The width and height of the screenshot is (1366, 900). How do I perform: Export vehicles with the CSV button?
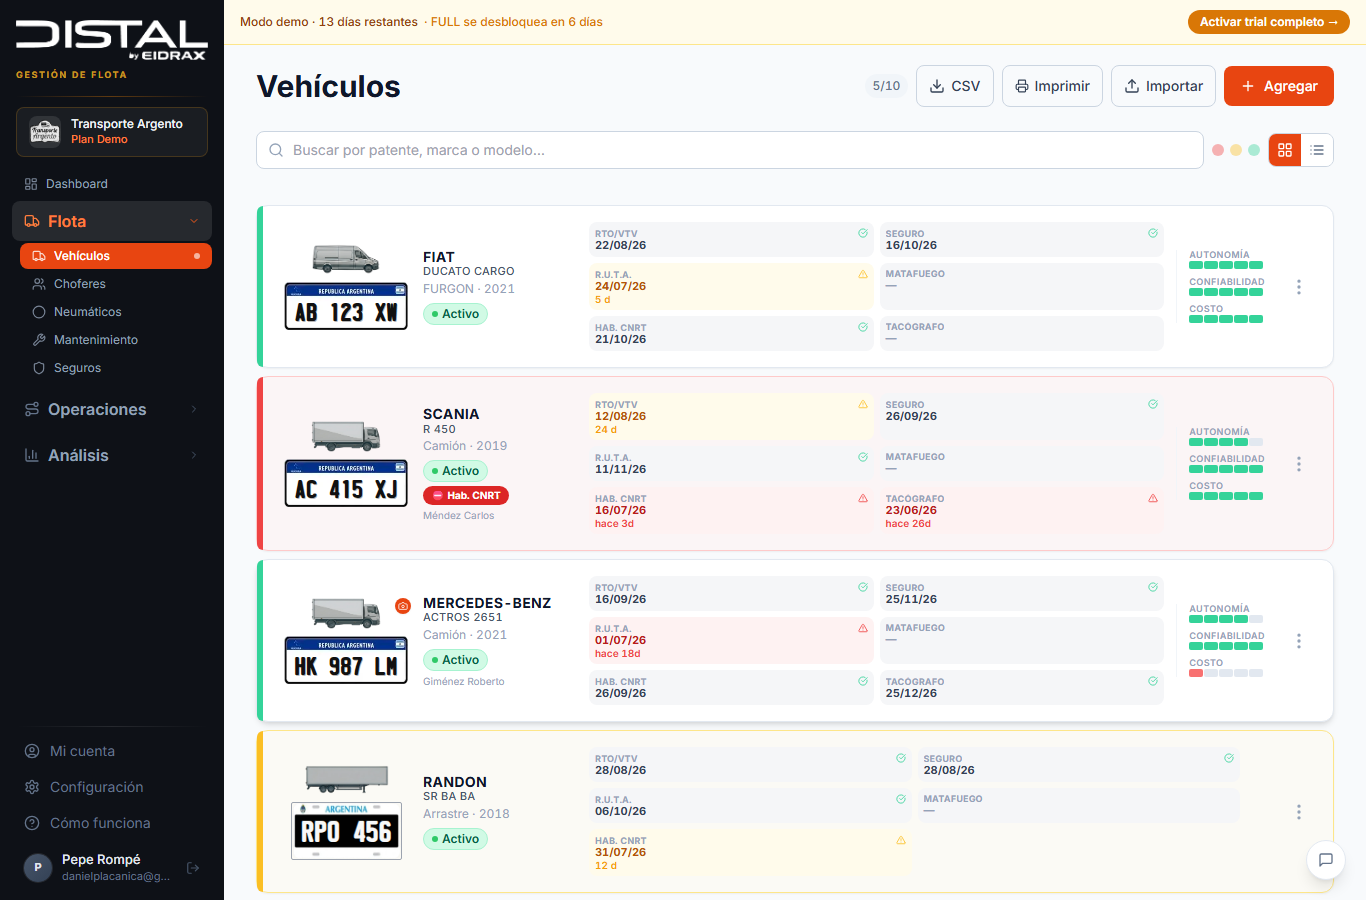pyautogui.click(x=955, y=86)
